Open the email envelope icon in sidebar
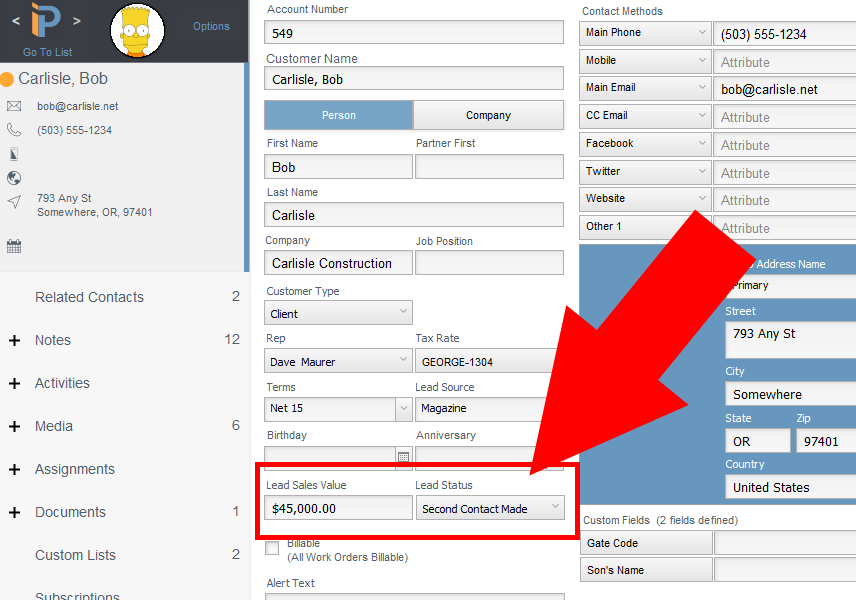This screenshot has height=600, width=856. click(x=13, y=106)
